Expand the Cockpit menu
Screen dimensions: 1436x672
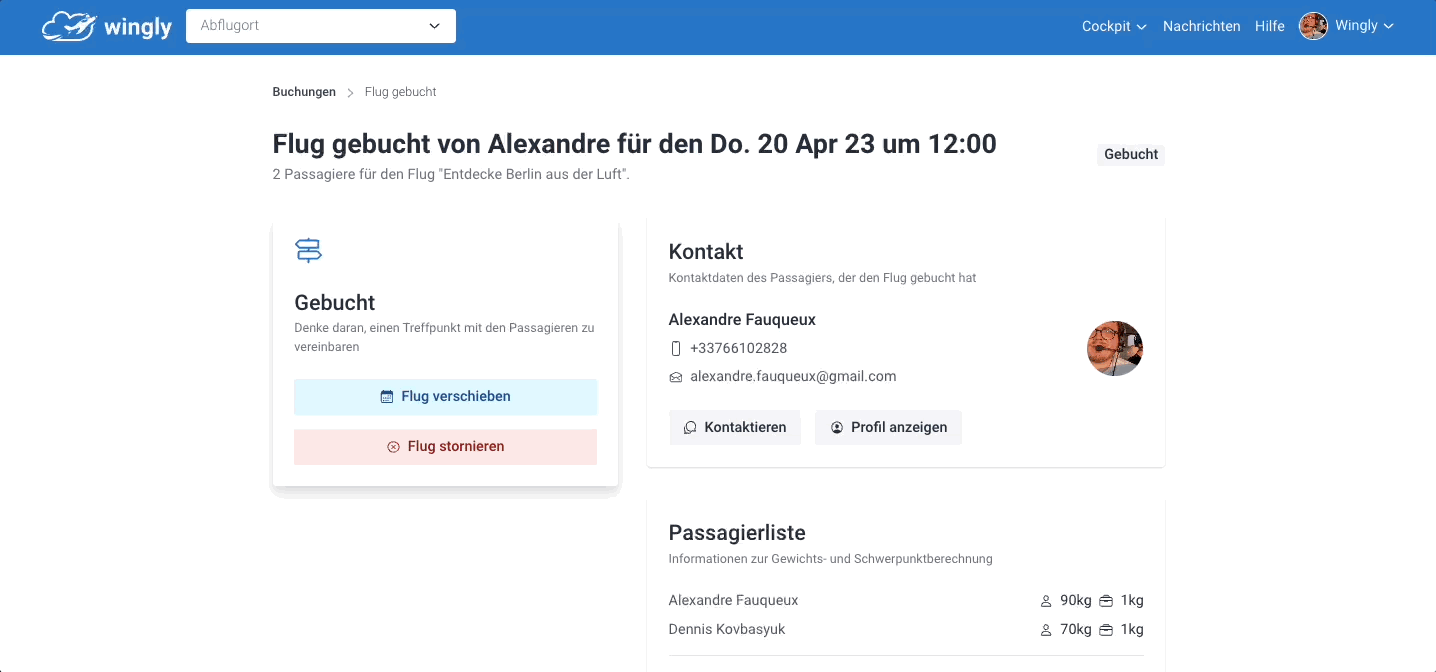click(x=1114, y=26)
